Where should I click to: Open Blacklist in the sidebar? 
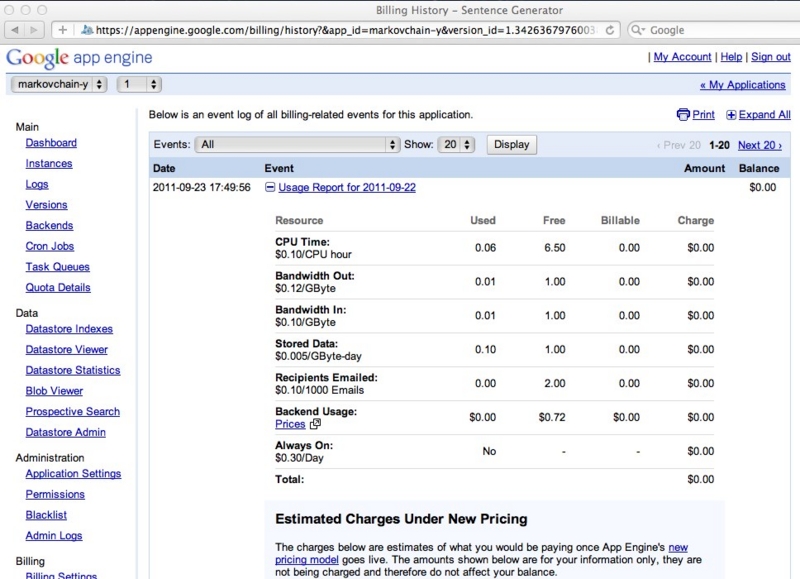(46, 515)
